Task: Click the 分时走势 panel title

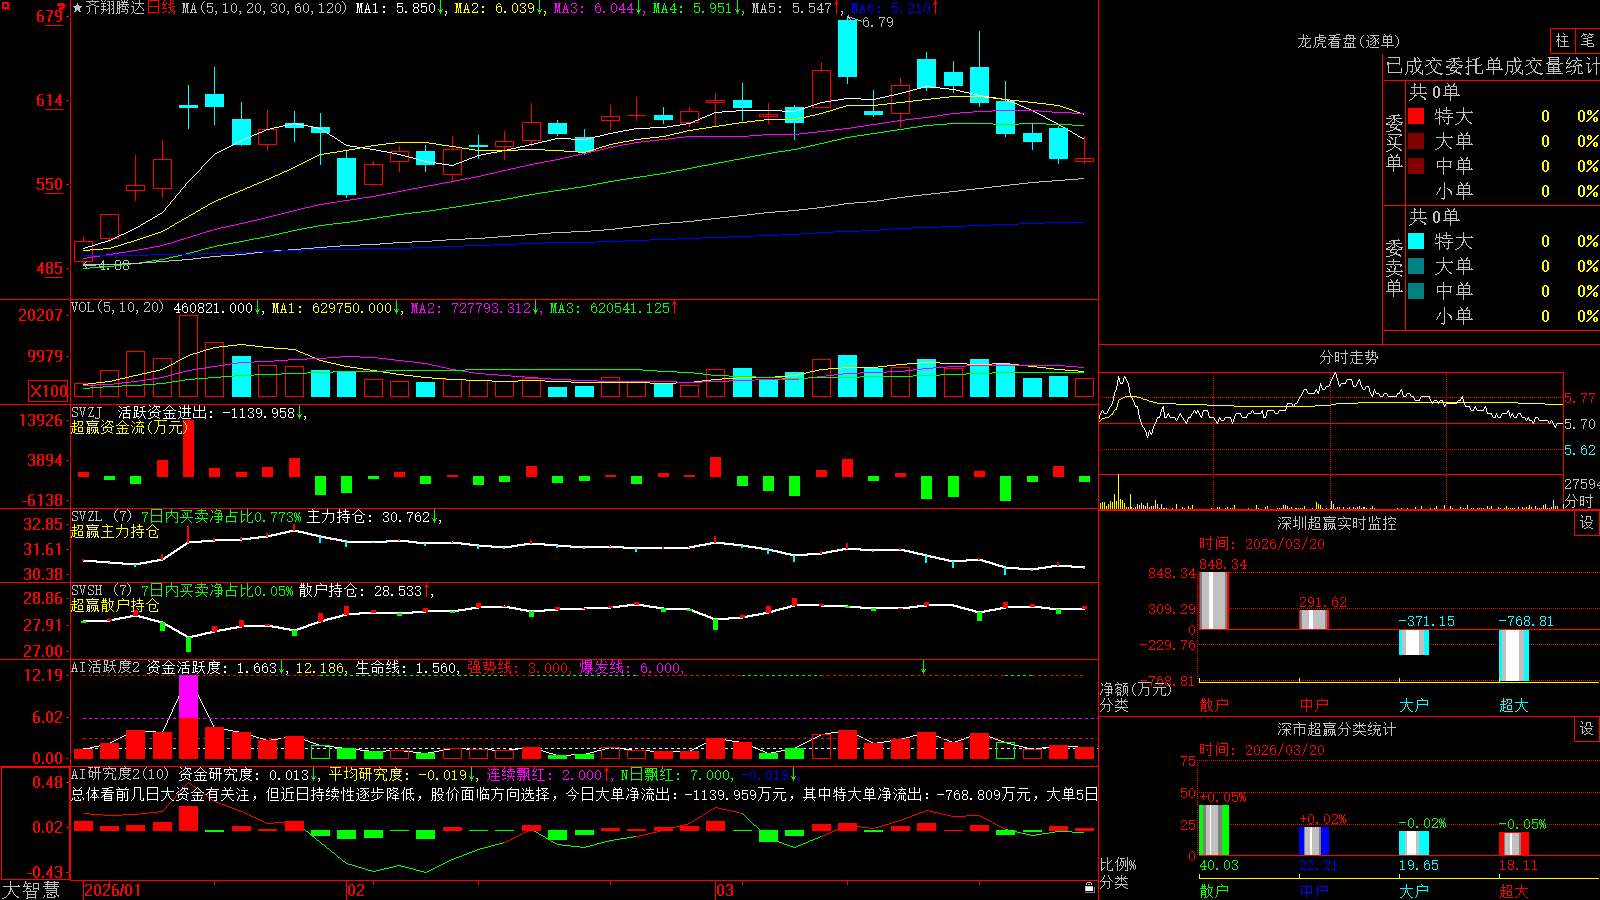Action: point(1348,357)
